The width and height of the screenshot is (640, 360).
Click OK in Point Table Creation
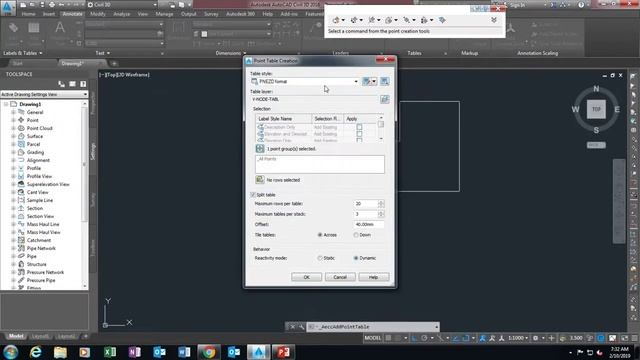(307, 277)
